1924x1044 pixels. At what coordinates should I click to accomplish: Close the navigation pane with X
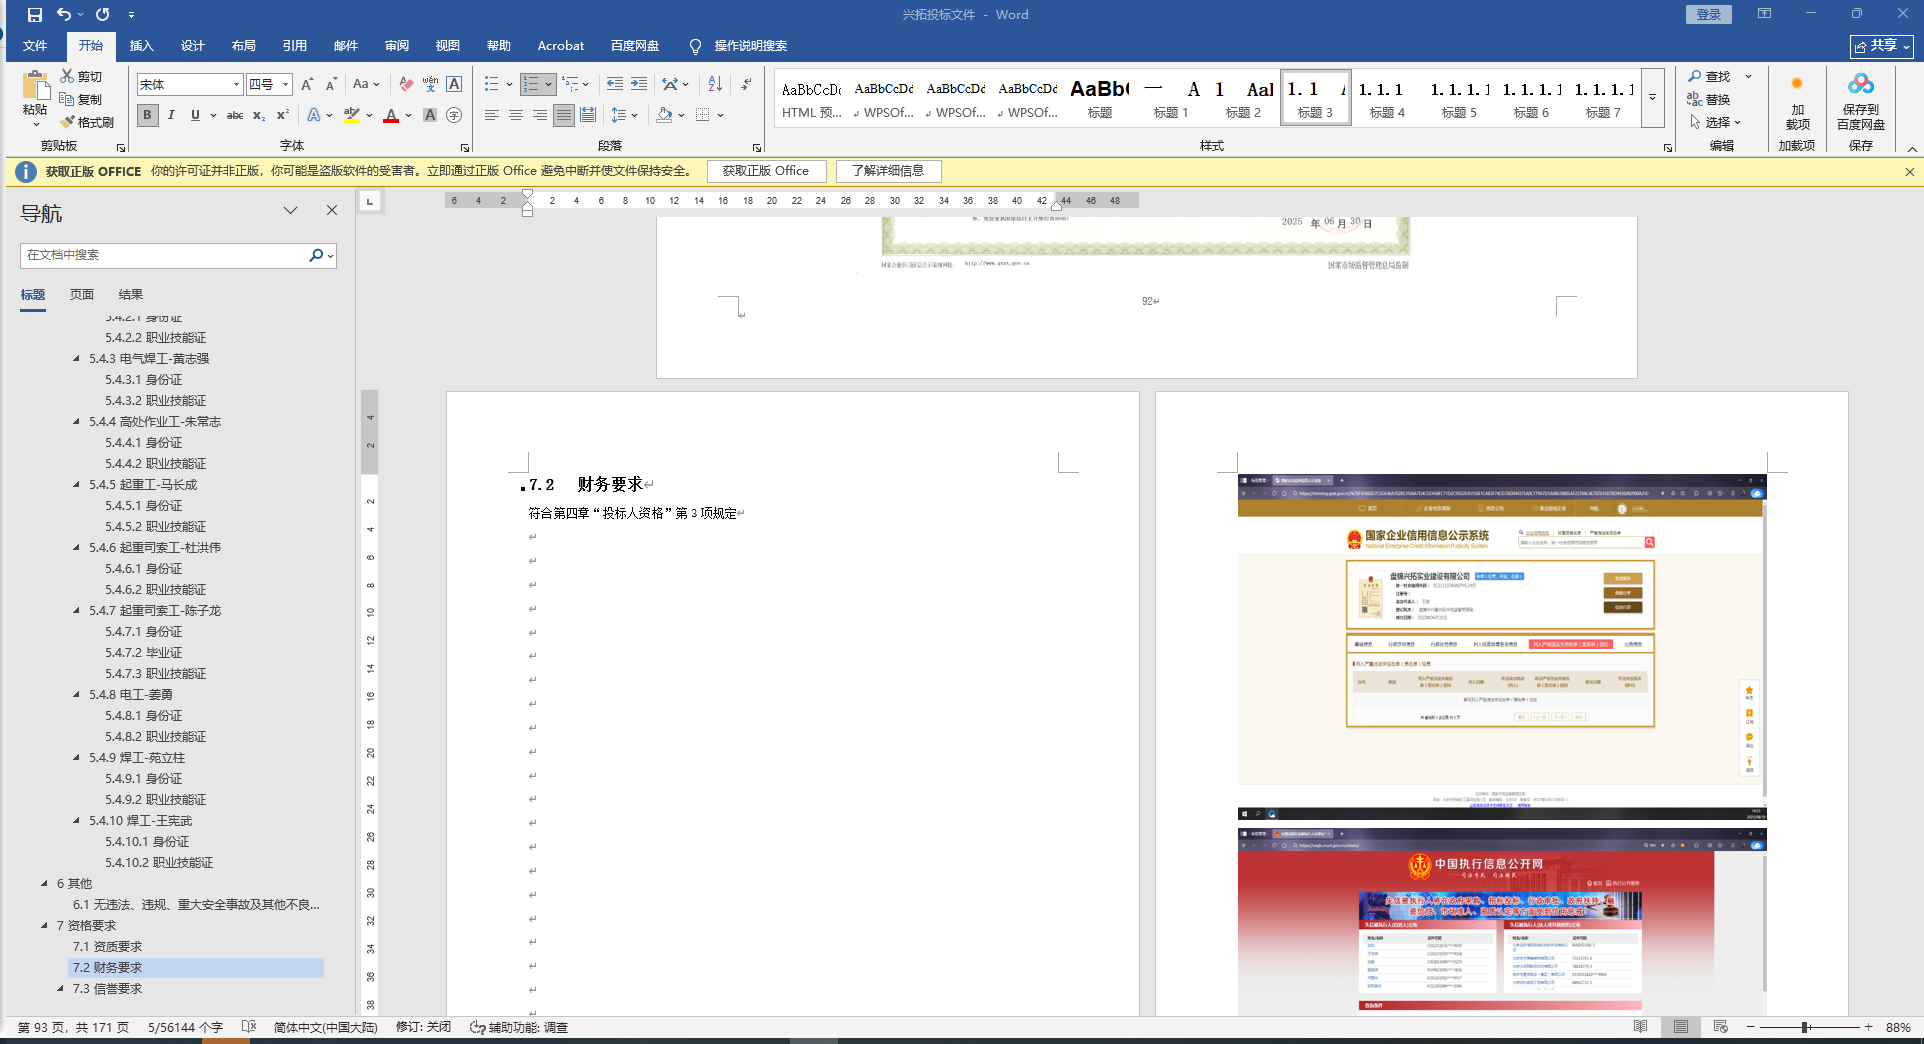[332, 210]
